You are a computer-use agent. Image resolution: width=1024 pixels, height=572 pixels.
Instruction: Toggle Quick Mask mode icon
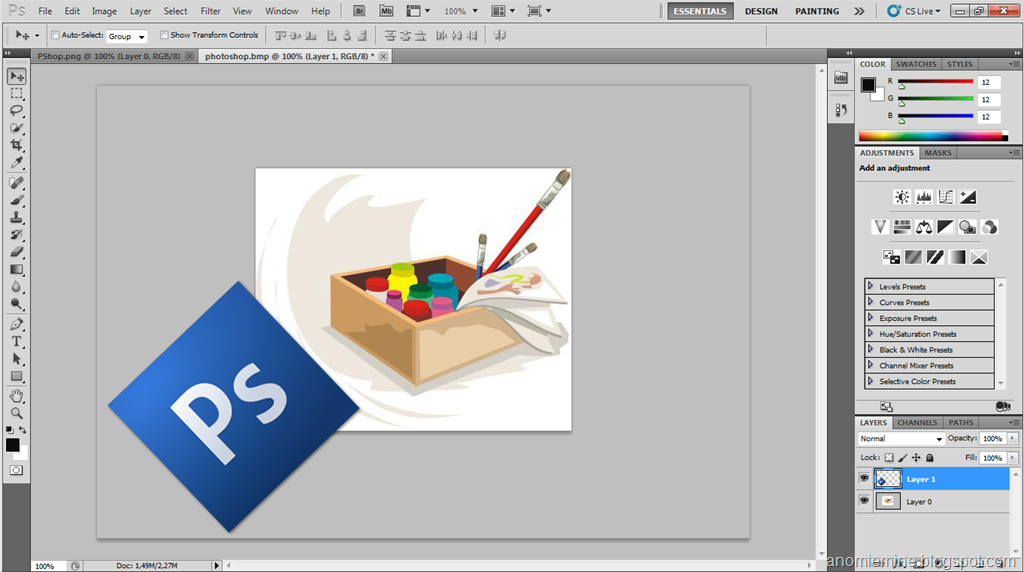[x=16, y=470]
